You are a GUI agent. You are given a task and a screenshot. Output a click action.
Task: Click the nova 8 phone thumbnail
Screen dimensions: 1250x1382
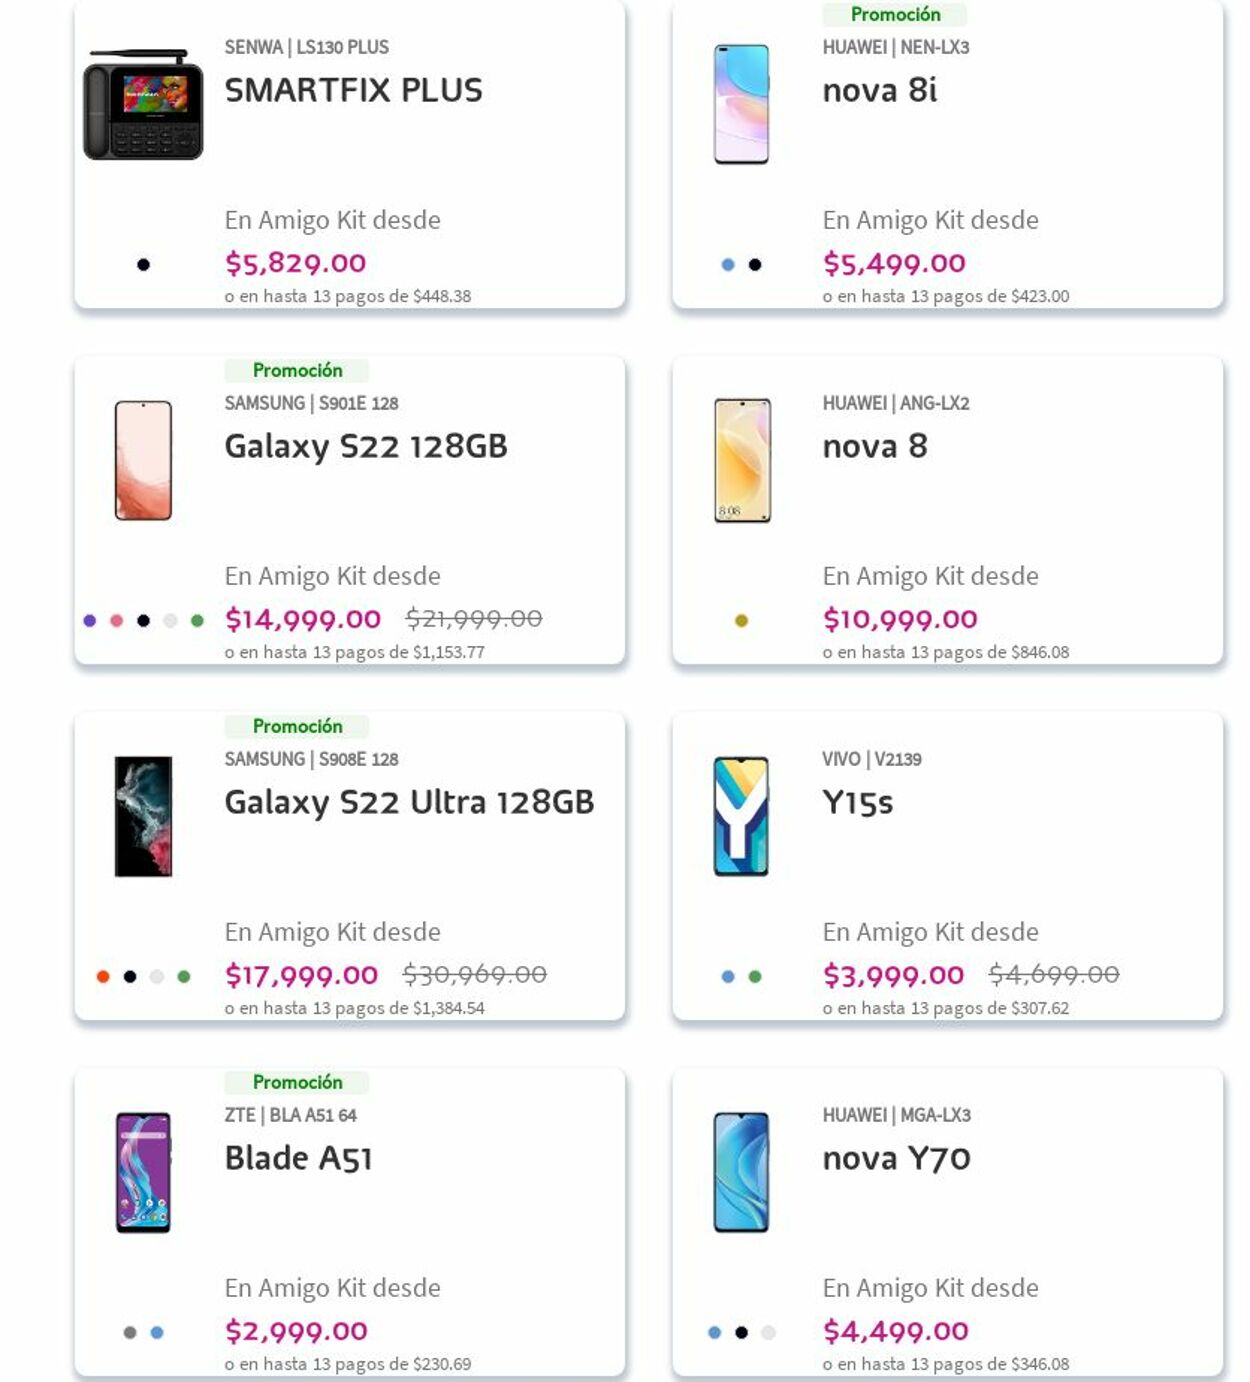coord(742,460)
